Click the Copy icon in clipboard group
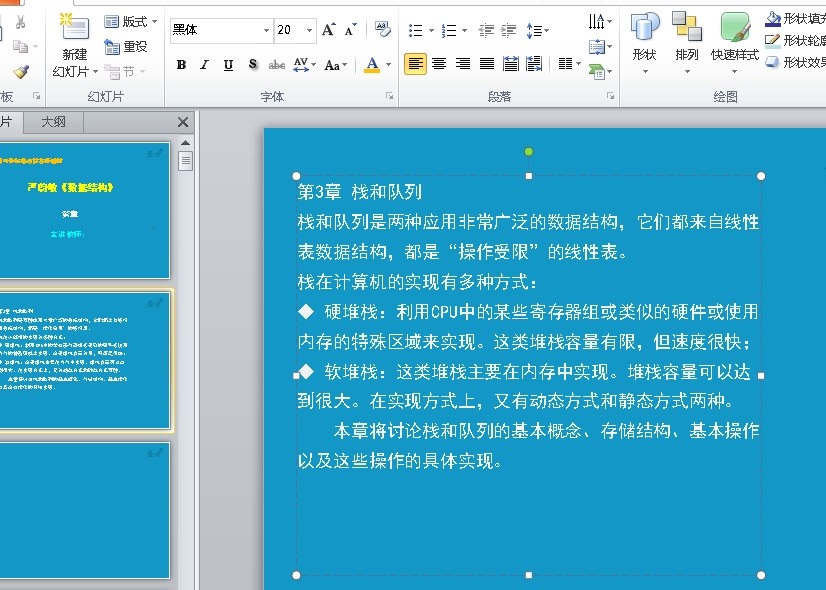Screen dimensions: 826x590 [21, 46]
